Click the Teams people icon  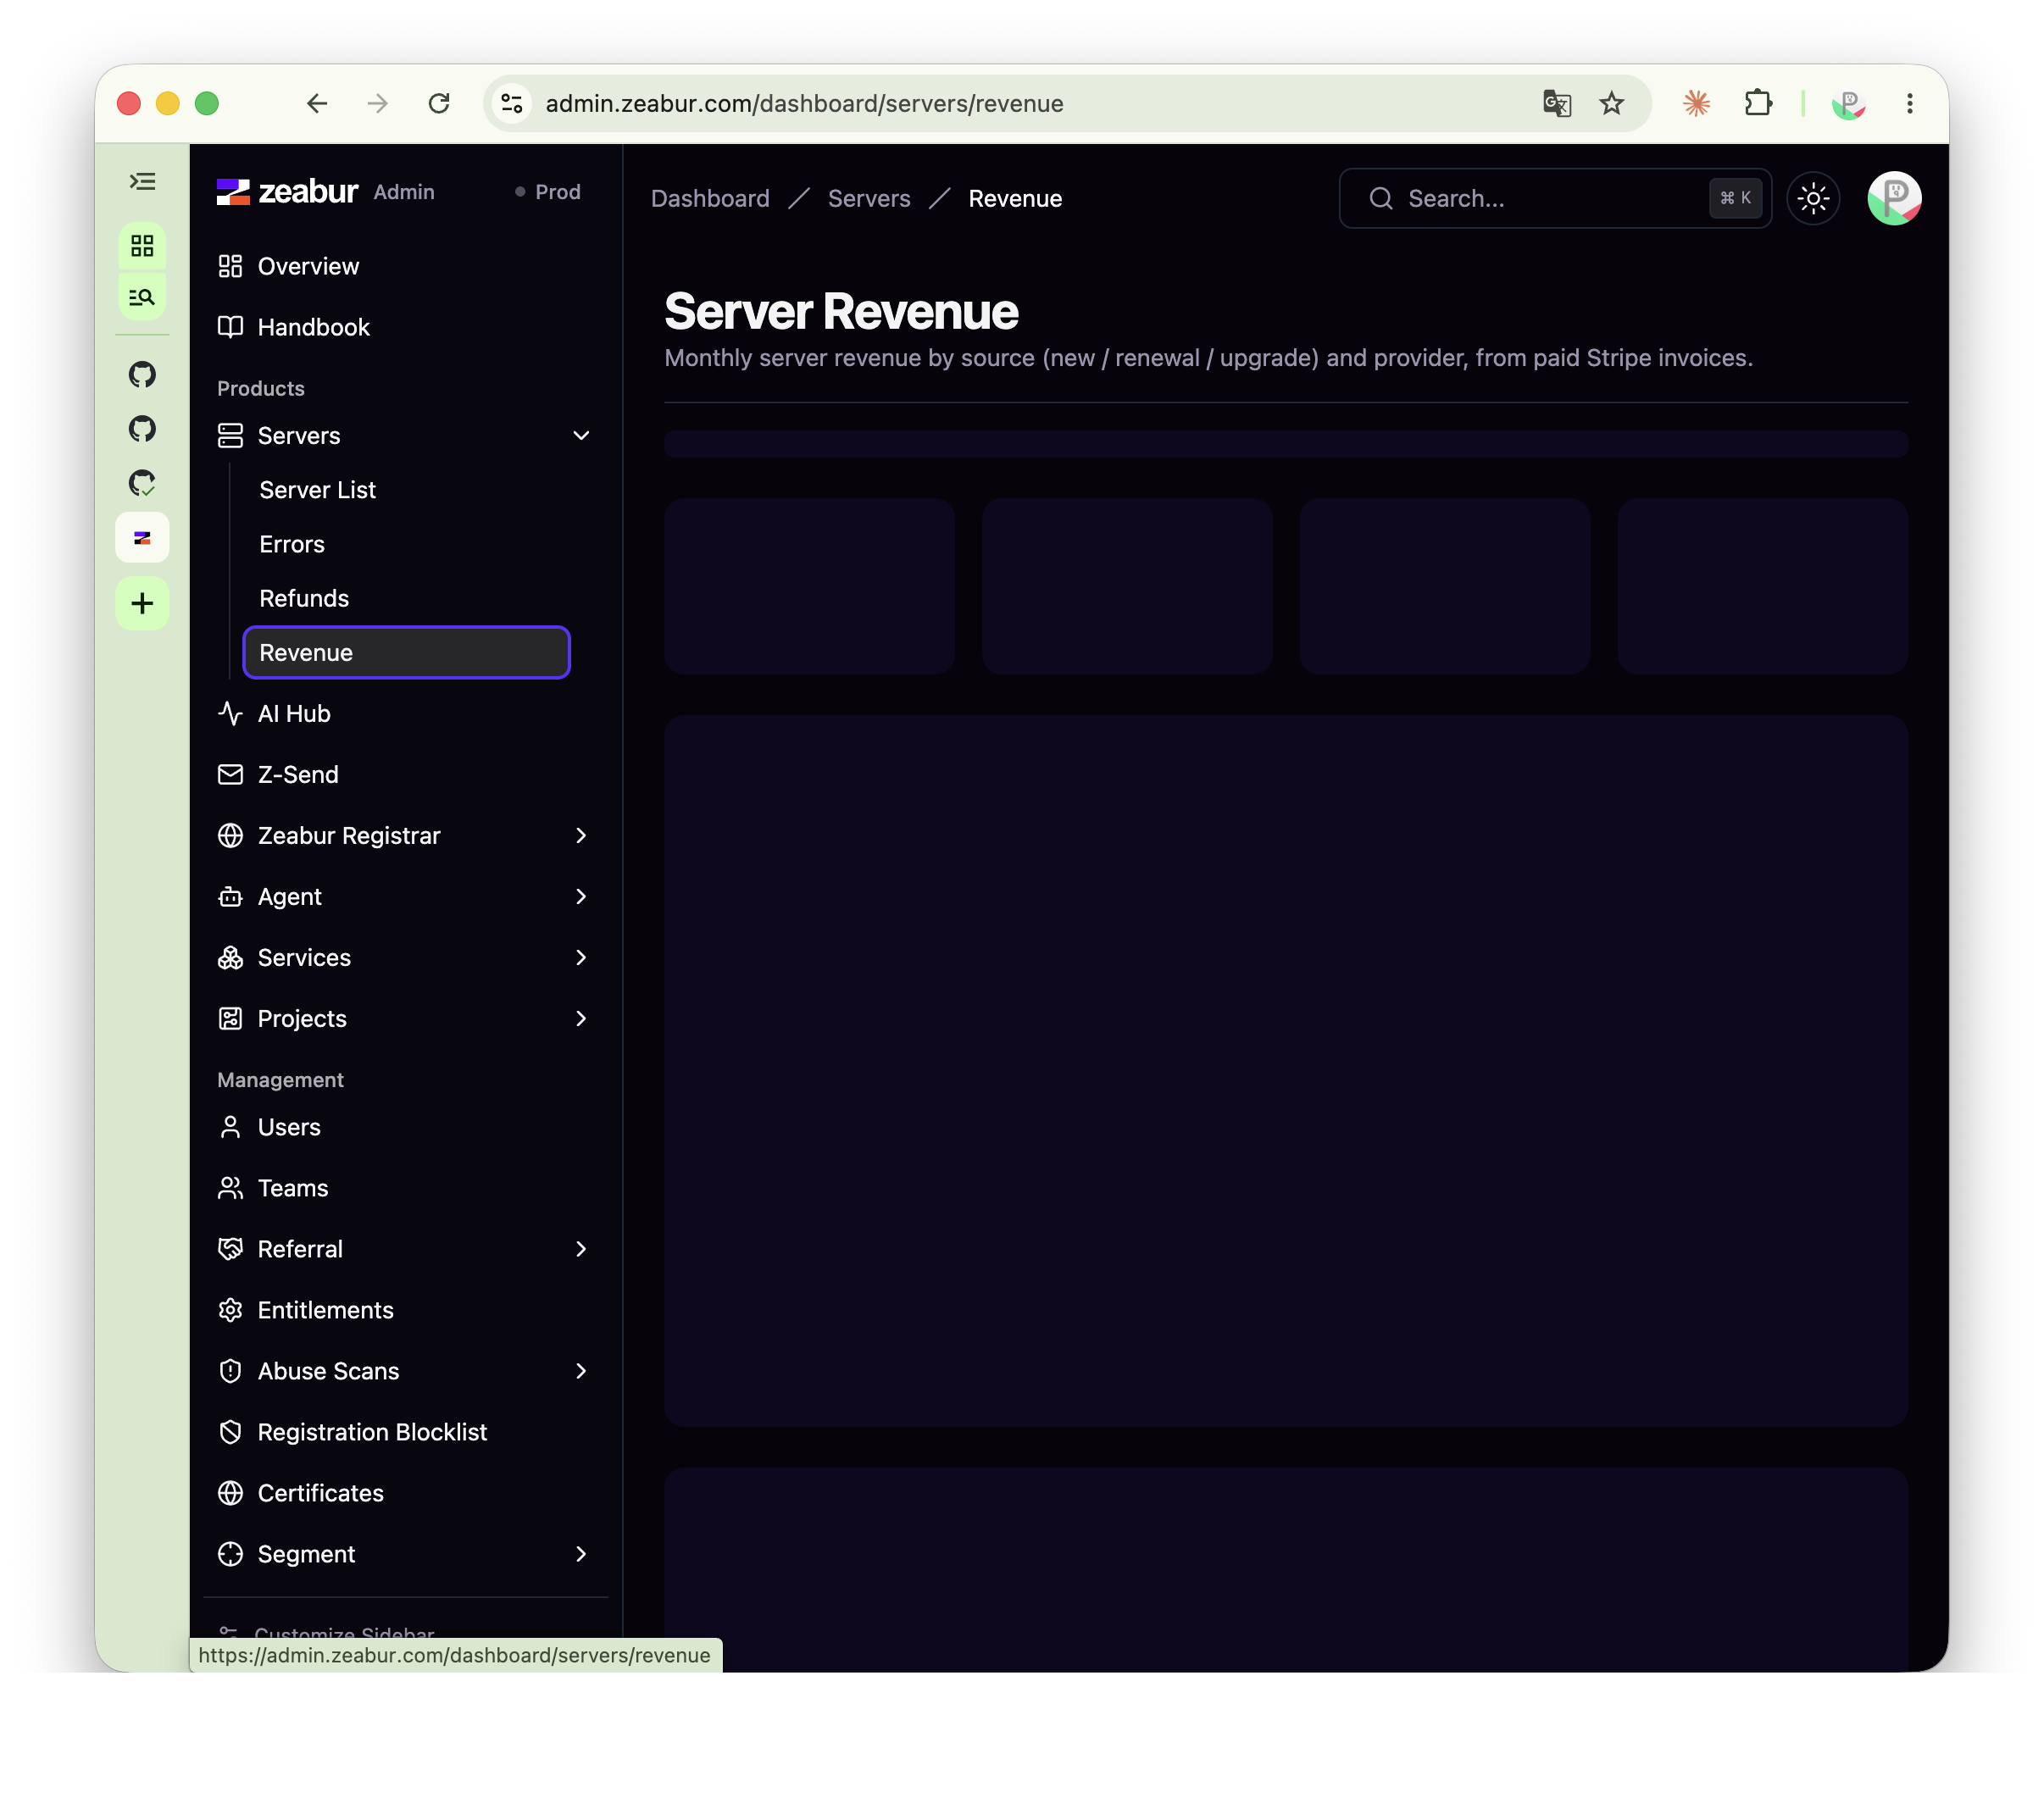[230, 1188]
